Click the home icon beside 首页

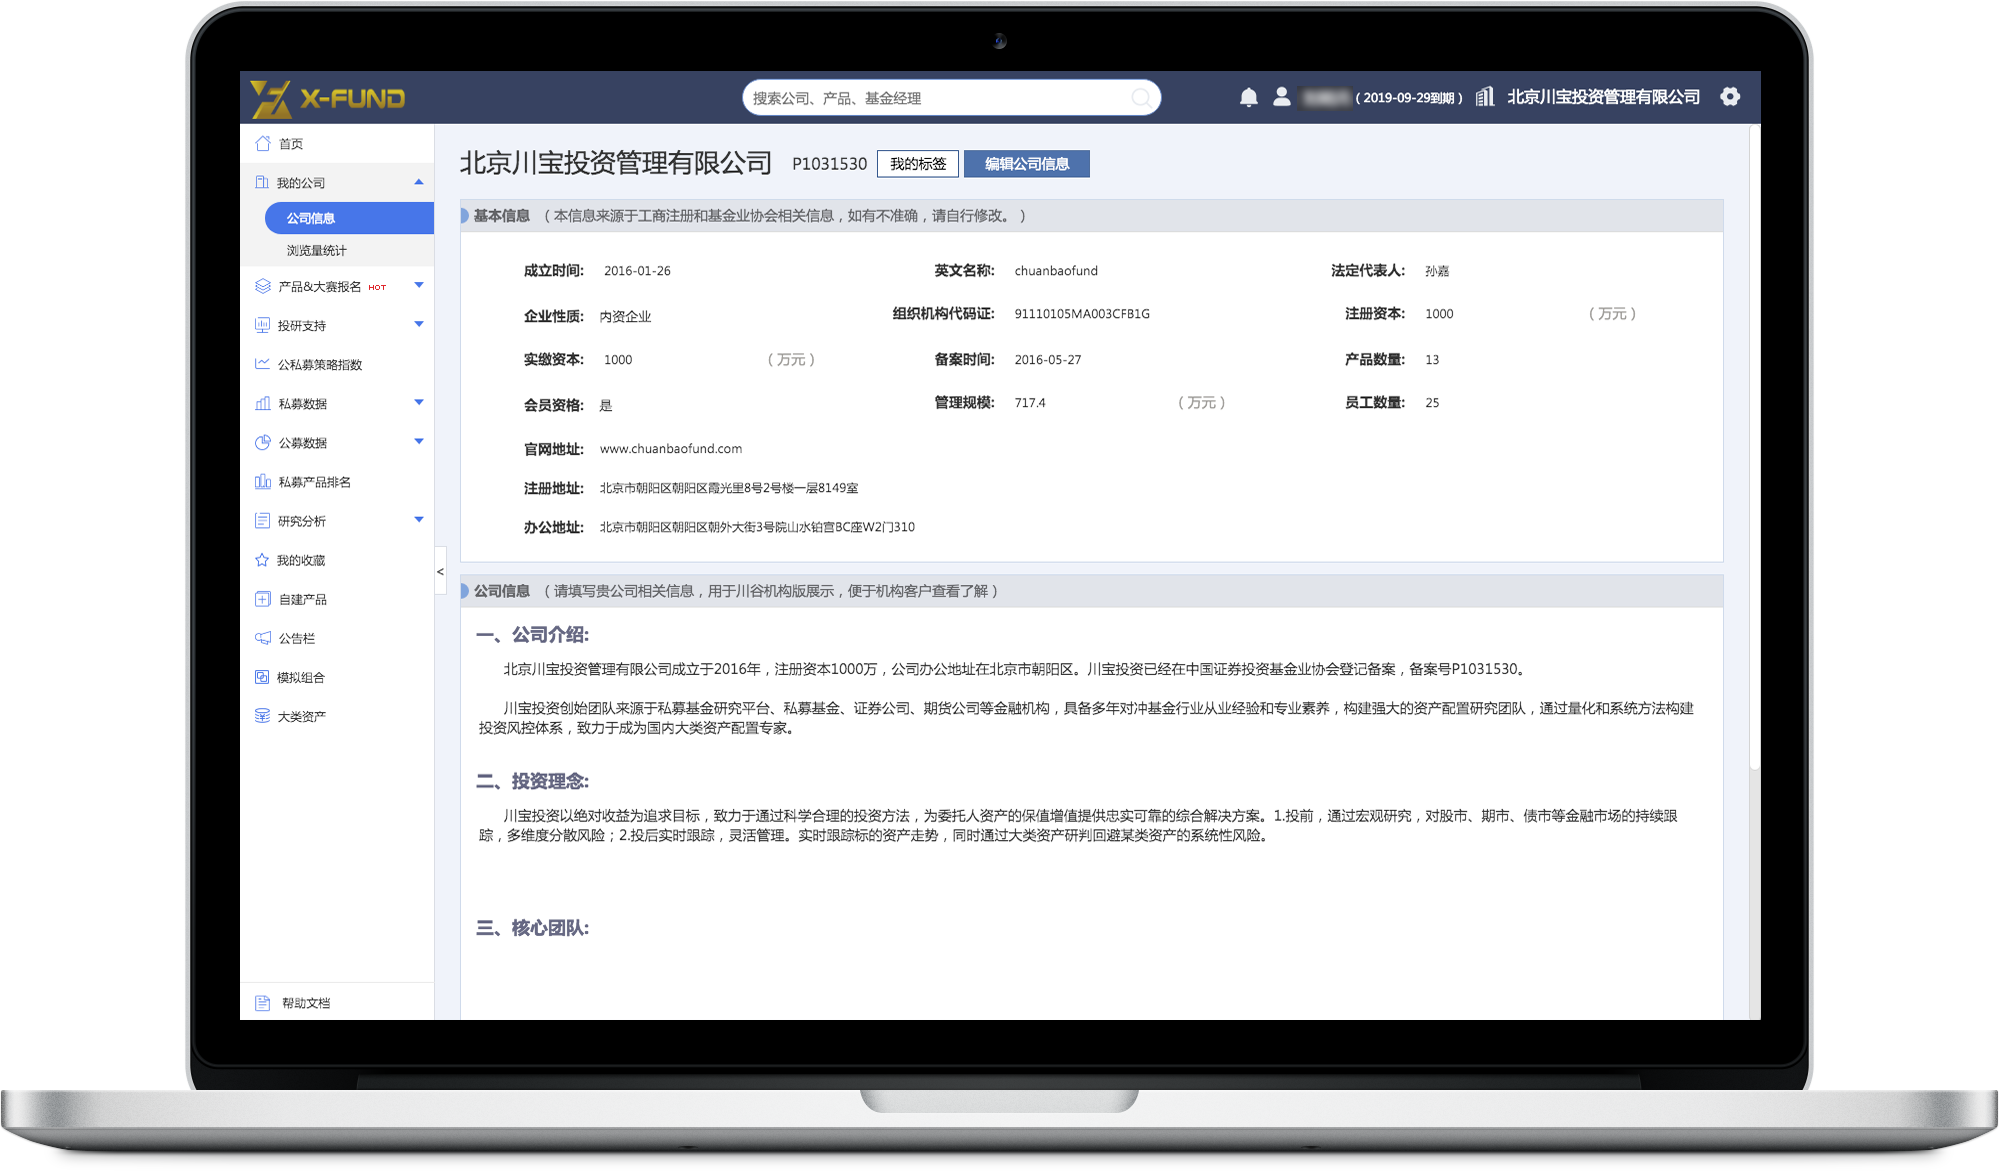263,144
